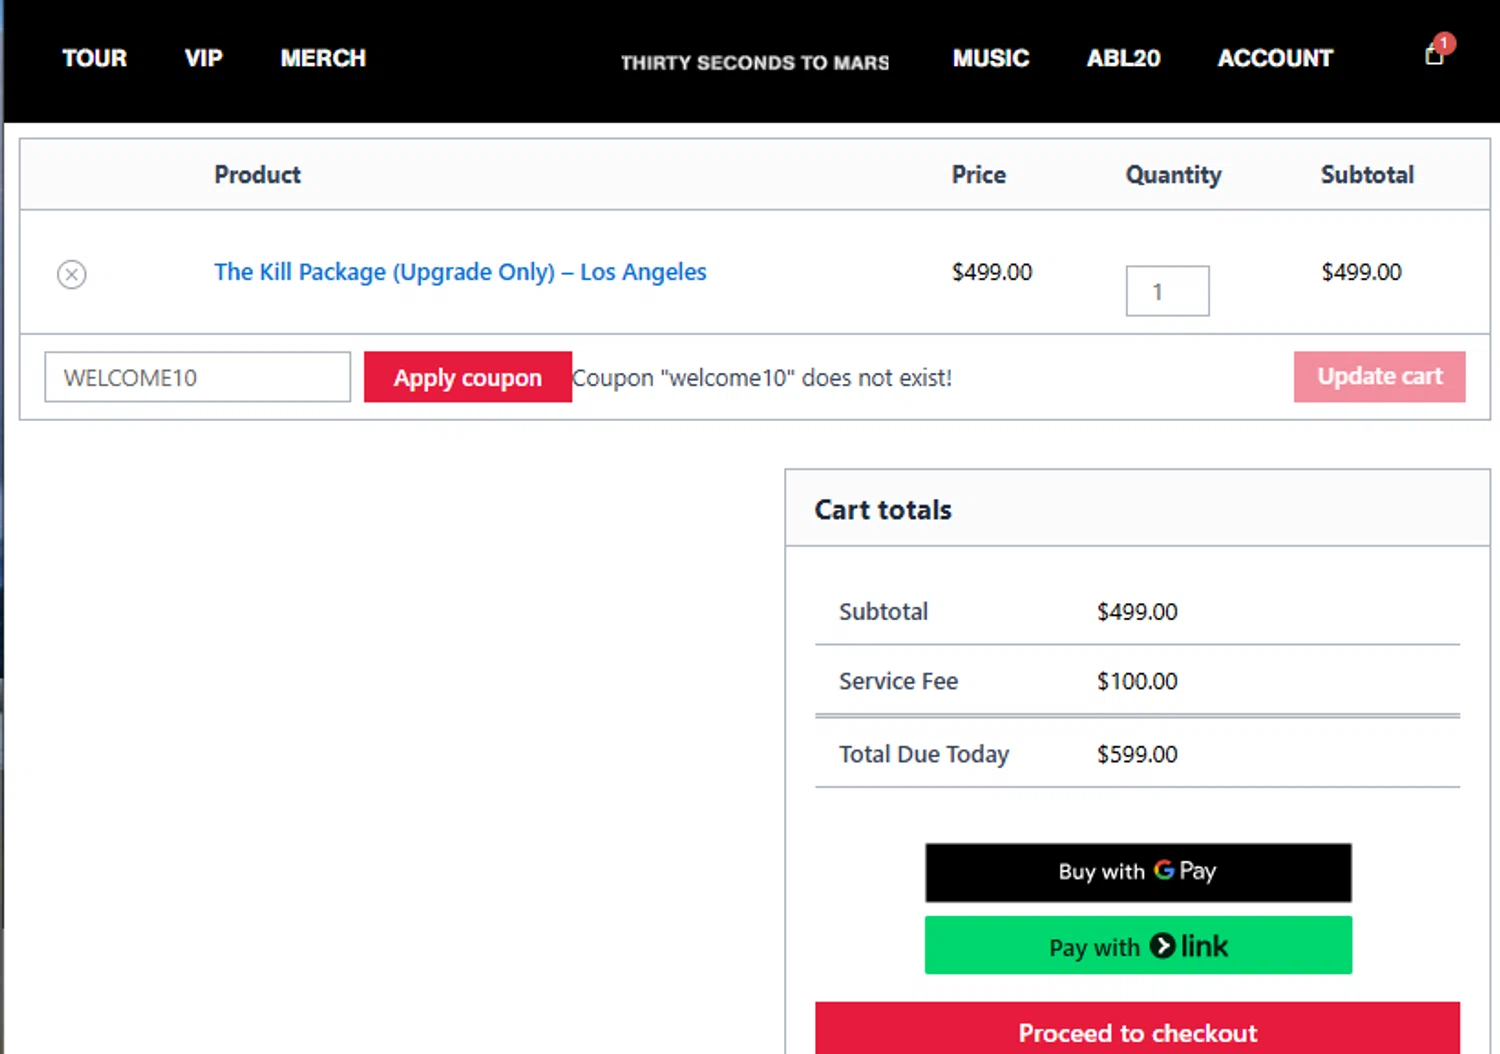Buy with Google Pay

(1138, 872)
